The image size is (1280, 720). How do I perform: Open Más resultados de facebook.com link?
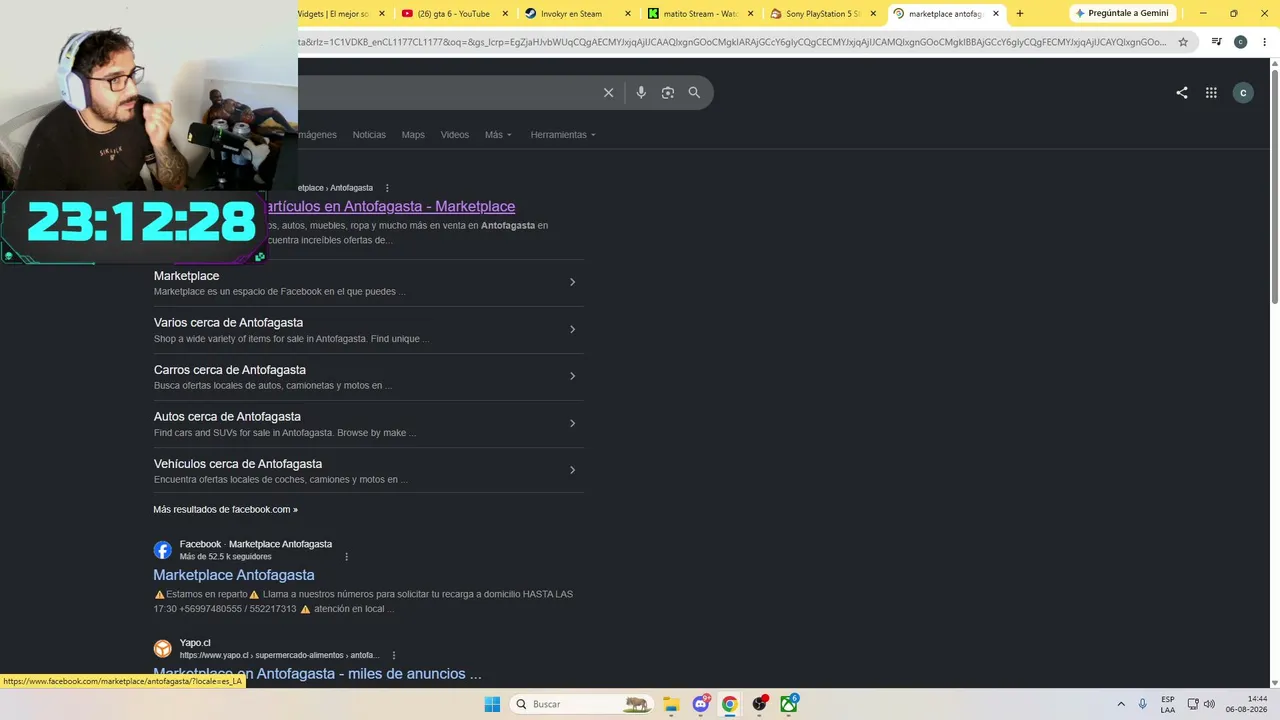coord(225,510)
